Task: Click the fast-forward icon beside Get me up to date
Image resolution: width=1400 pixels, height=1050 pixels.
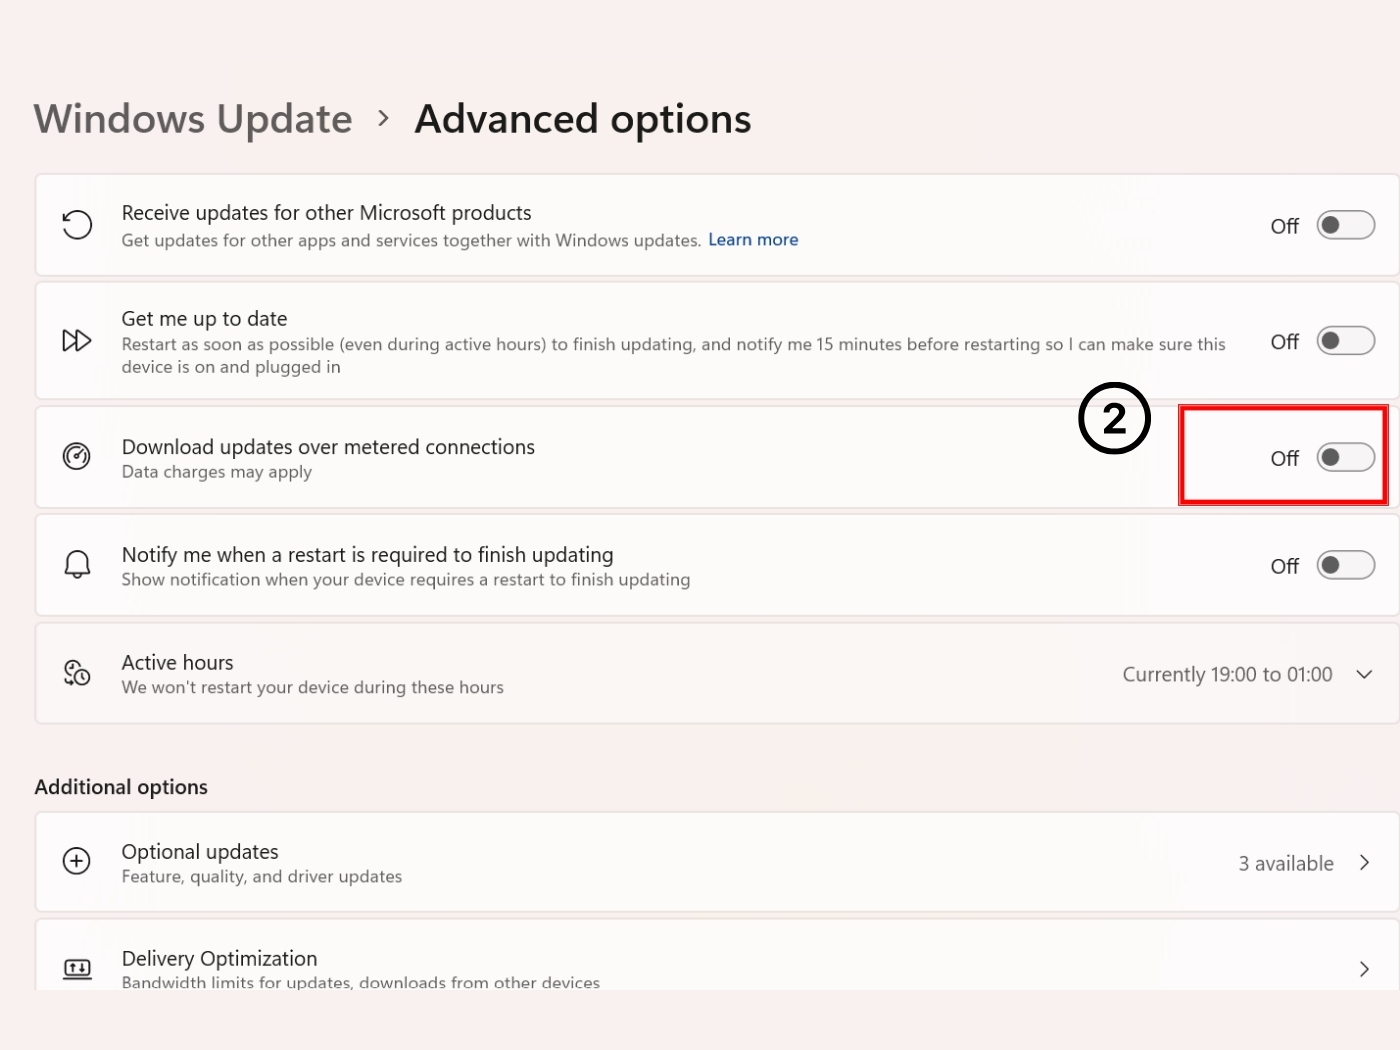Action: coord(77,341)
